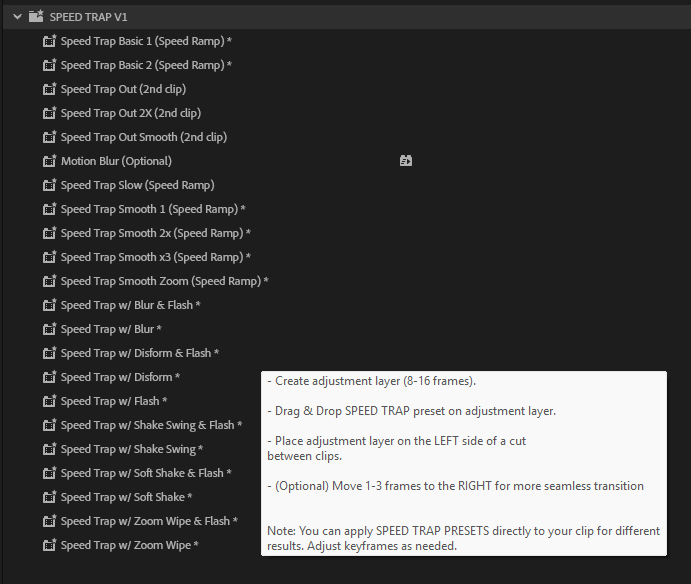Click preset icon for Speed Trap Basic 2
Image resolution: width=691 pixels, height=584 pixels.
tap(49, 65)
